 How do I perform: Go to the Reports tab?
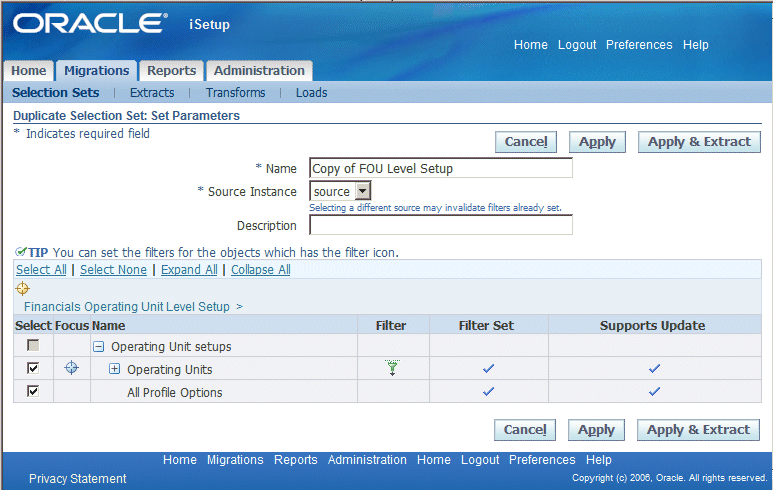pos(172,70)
